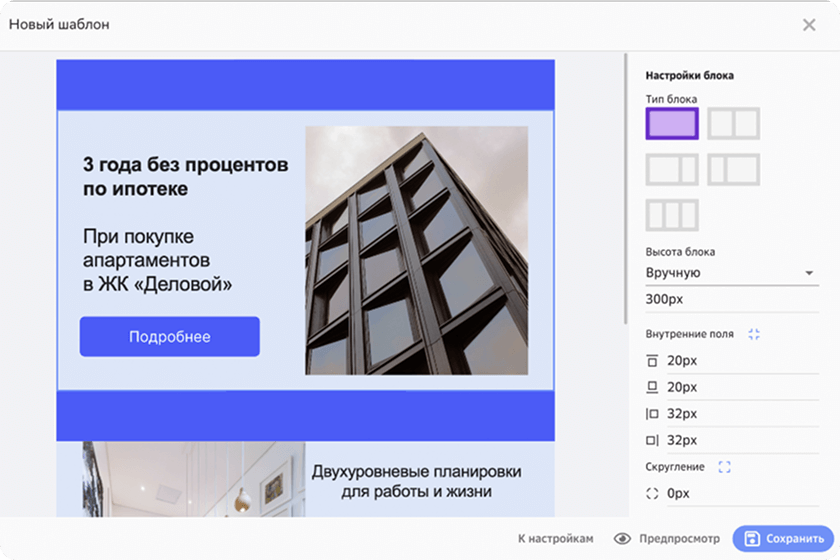Select the two equal columns block type
Image resolution: width=840 pixels, height=560 pixels.
[733, 123]
